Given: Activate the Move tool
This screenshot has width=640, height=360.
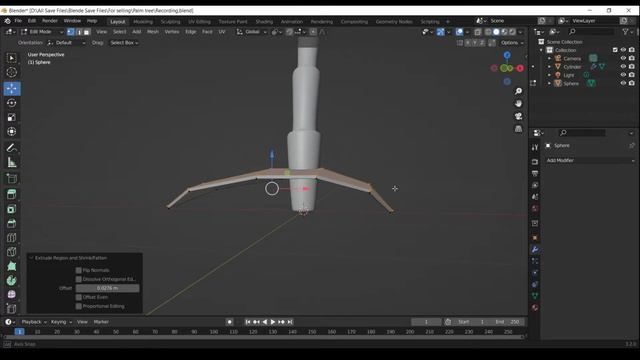Looking at the screenshot, I should [11, 88].
